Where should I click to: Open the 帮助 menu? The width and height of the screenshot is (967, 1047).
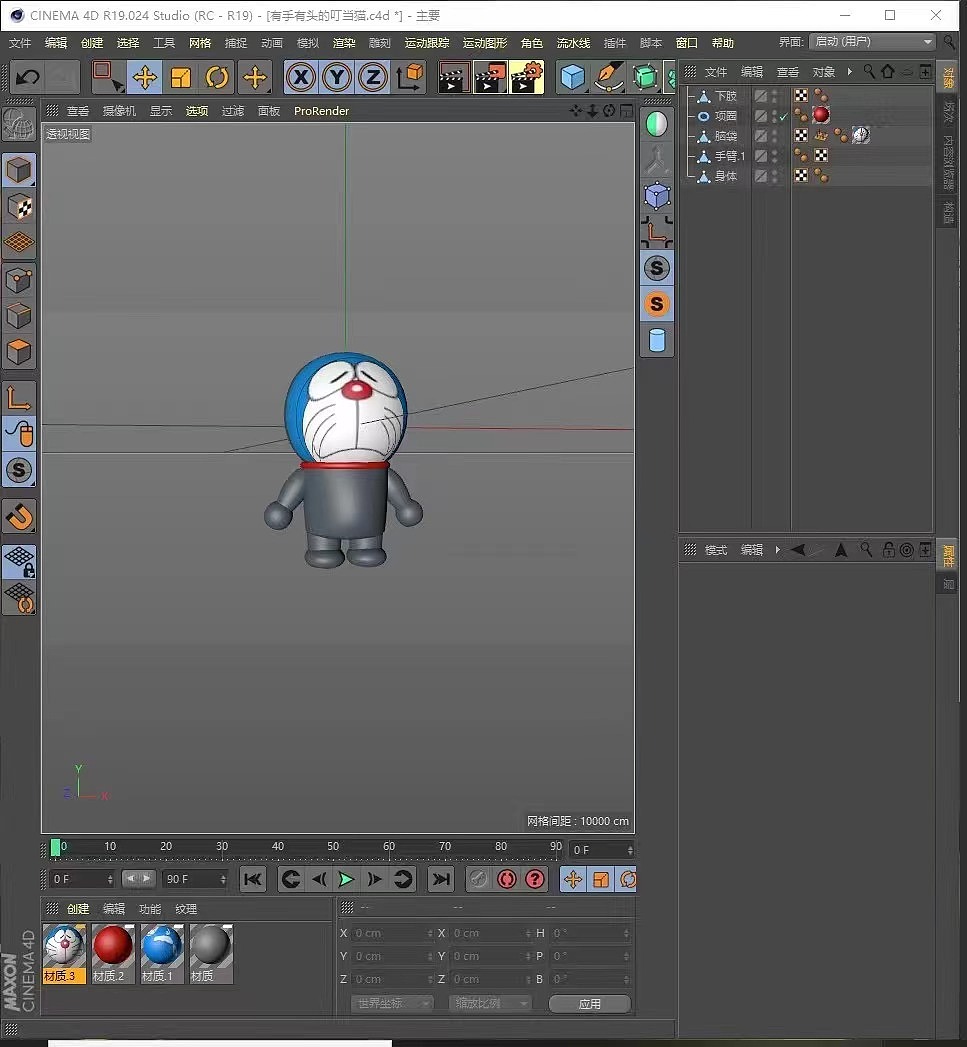tap(723, 43)
